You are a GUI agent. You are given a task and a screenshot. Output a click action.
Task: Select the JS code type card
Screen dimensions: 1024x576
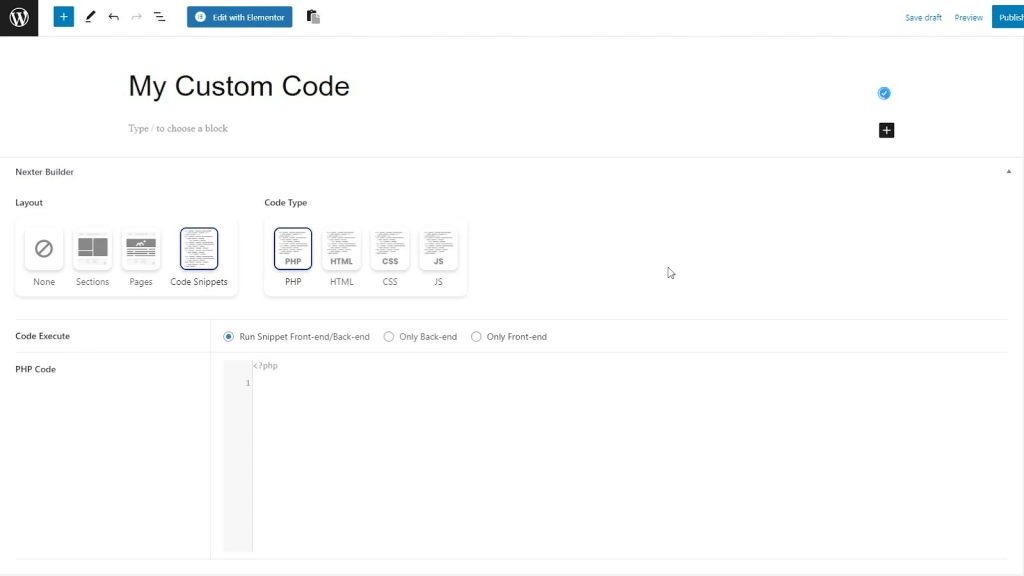click(438, 249)
